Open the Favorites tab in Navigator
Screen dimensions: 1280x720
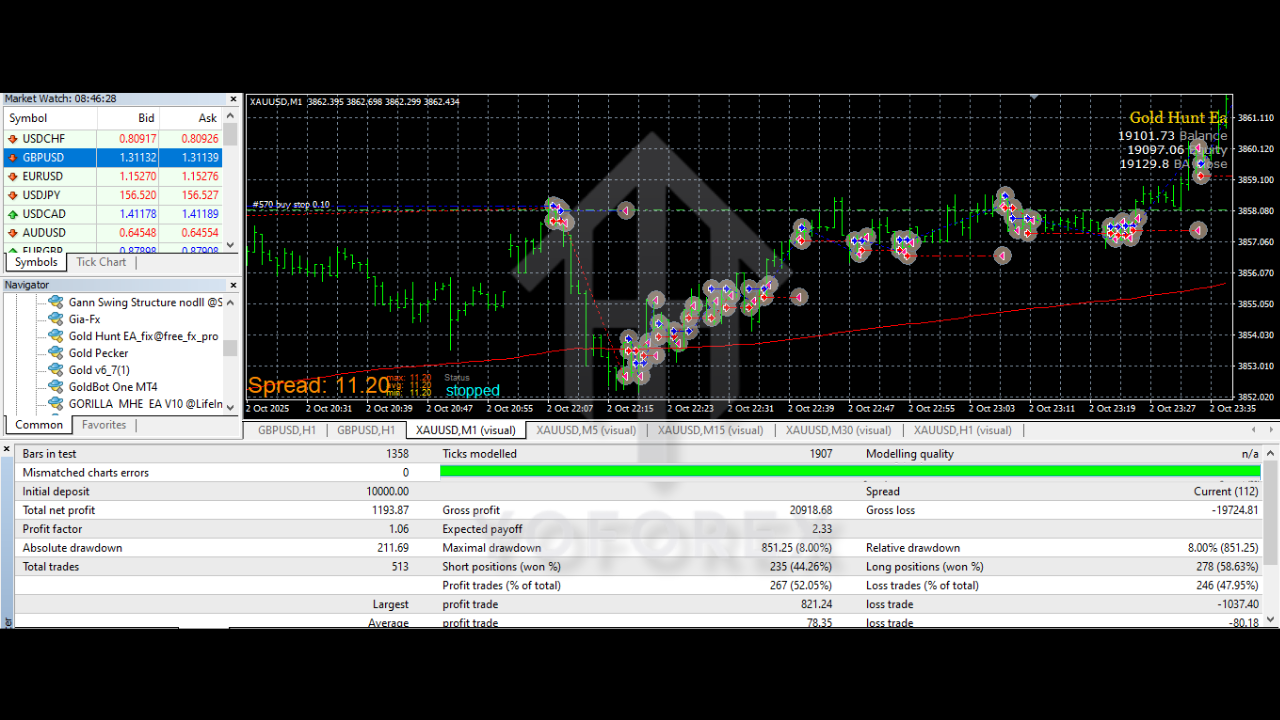[104, 425]
